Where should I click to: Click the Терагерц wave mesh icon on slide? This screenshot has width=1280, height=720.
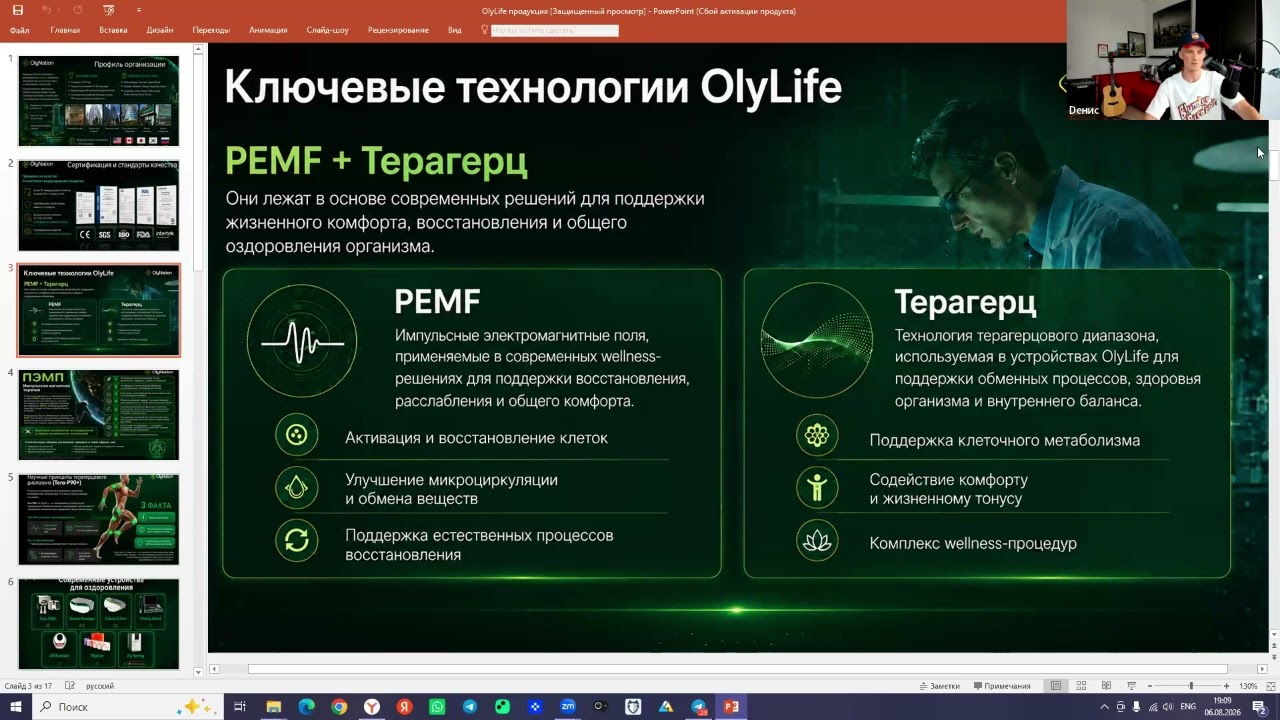pos(817,339)
